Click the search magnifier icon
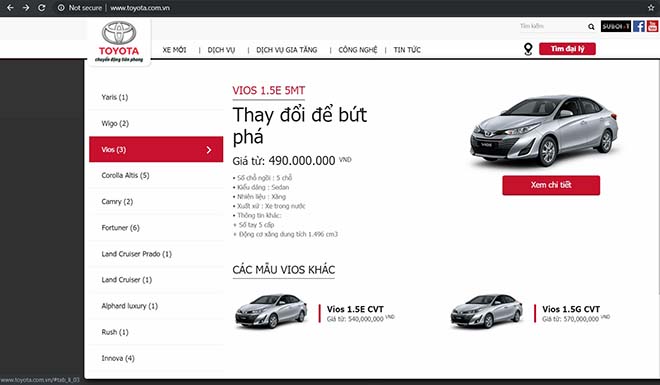 (x=591, y=27)
